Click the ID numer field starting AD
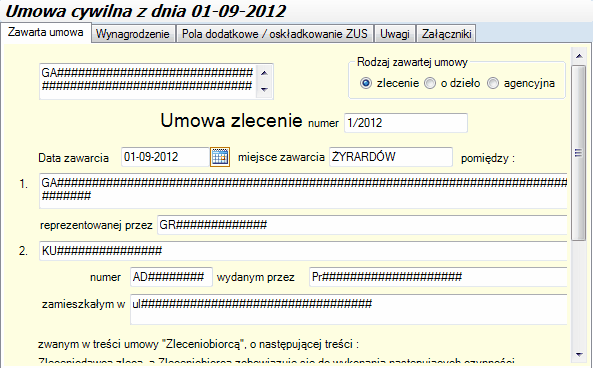This screenshot has height=368, width=593. point(171,277)
